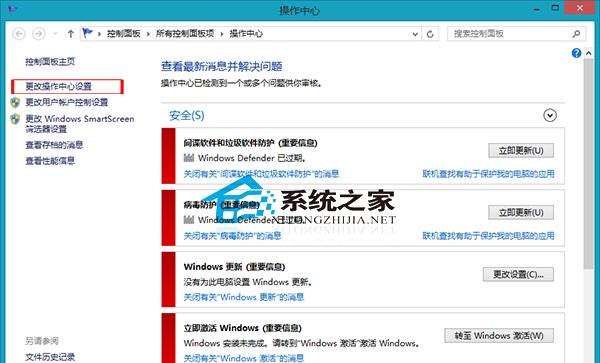Click the search magnifier icon
The image size is (600, 363).
click(x=576, y=34)
